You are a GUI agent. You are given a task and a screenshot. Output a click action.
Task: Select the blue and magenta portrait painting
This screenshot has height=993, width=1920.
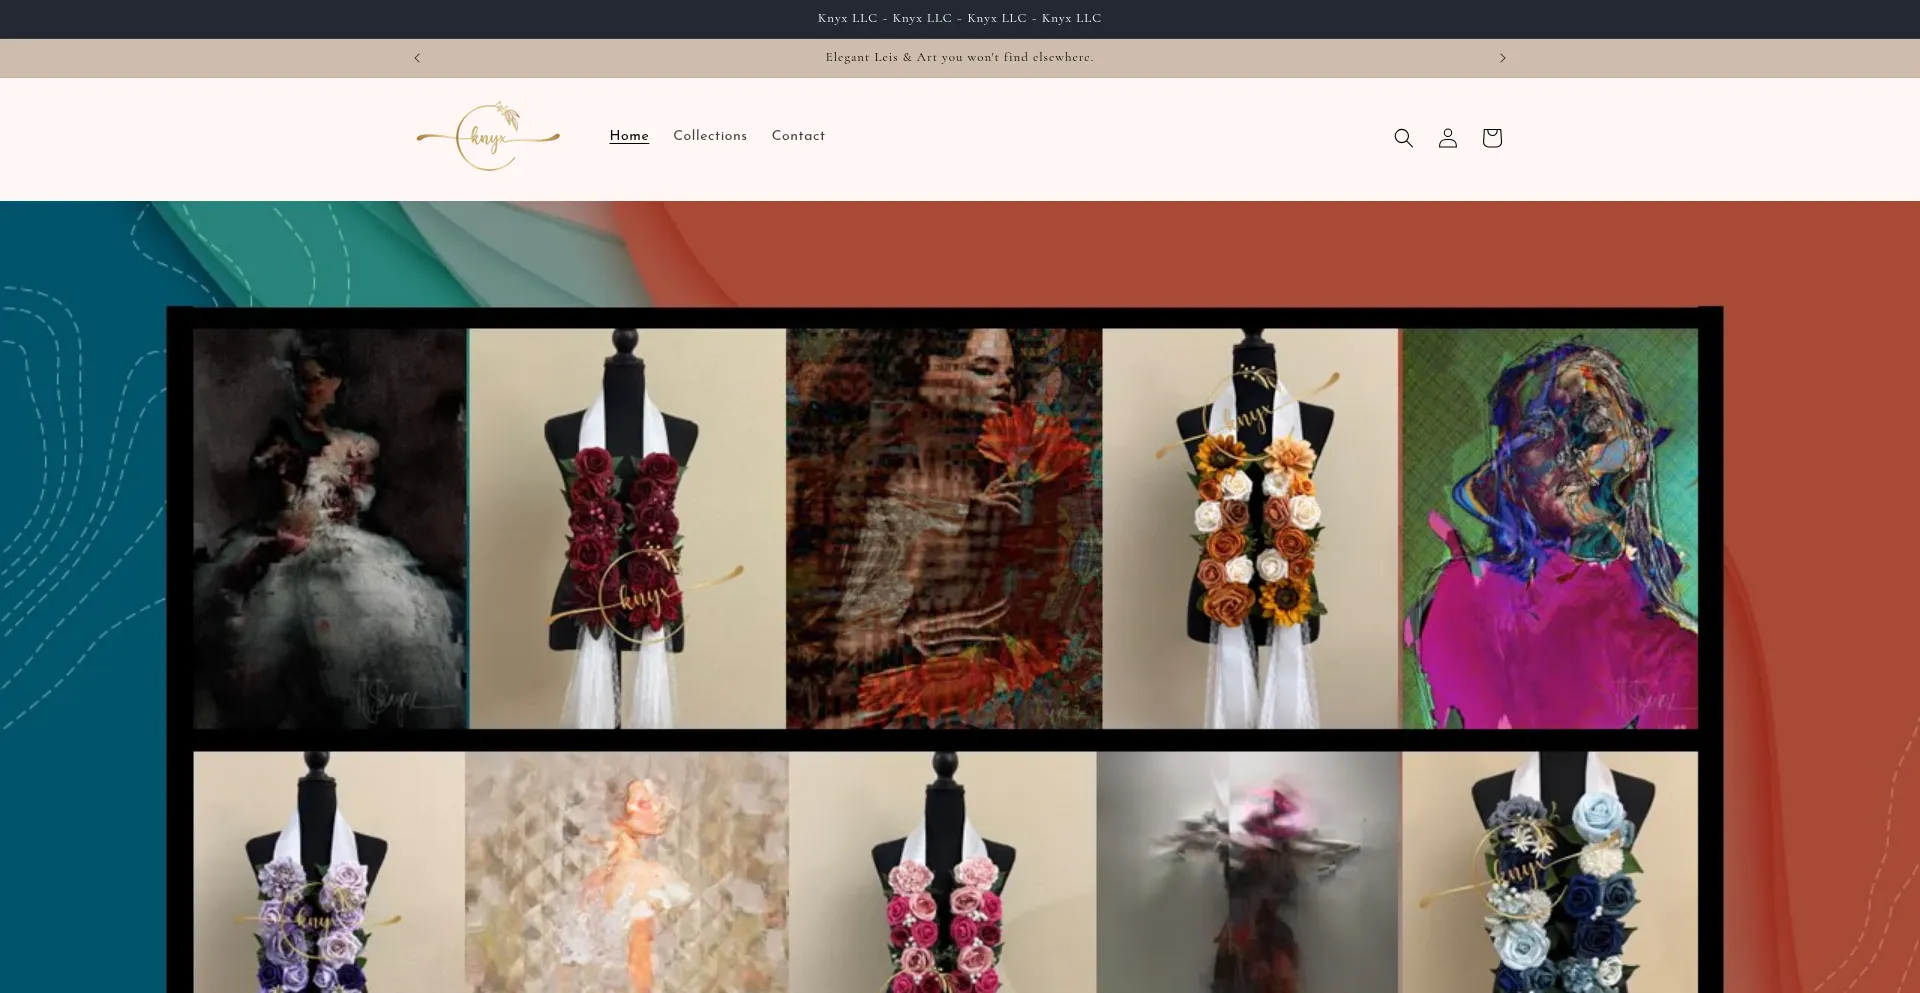click(x=1550, y=528)
